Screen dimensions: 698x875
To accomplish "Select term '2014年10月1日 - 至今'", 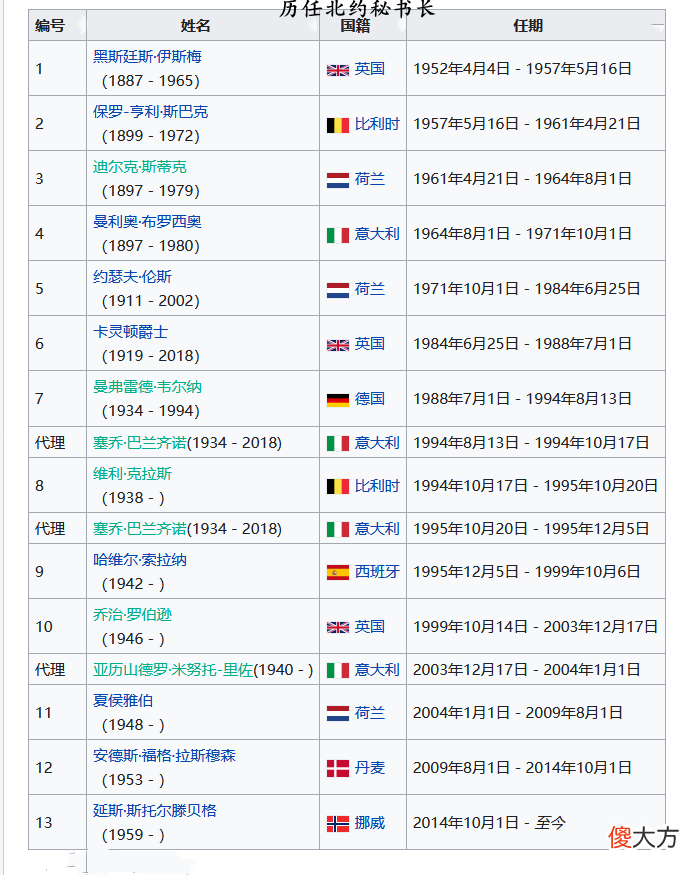I will pyautogui.click(x=489, y=823).
